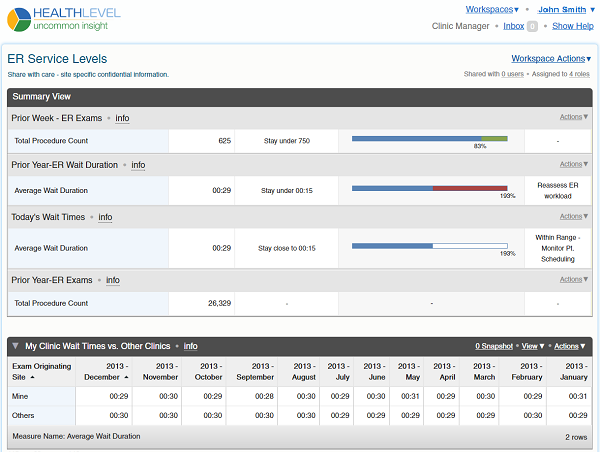This screenshot has height=452, width=600.
Task: Click the 4 roles assigned link
Action: pyautogui.click(x=578, y=74)
